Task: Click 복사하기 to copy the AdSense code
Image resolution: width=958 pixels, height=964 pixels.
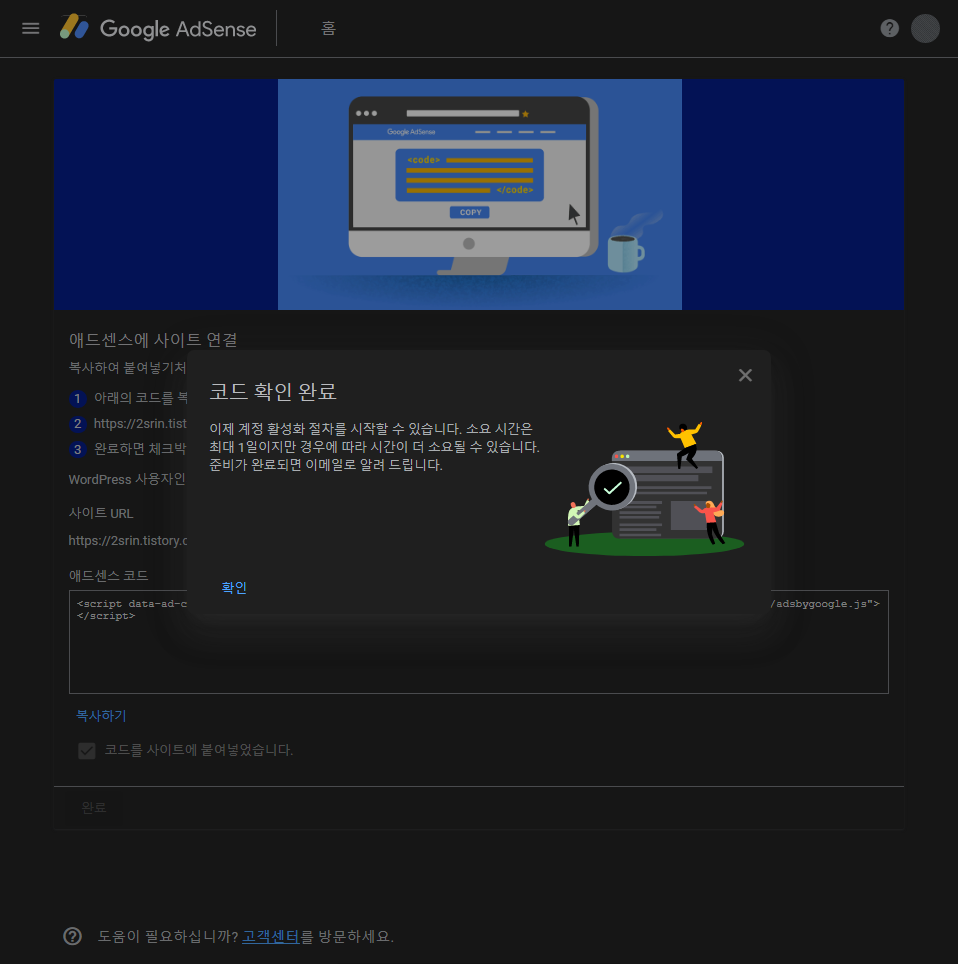Action: (101, 716)
